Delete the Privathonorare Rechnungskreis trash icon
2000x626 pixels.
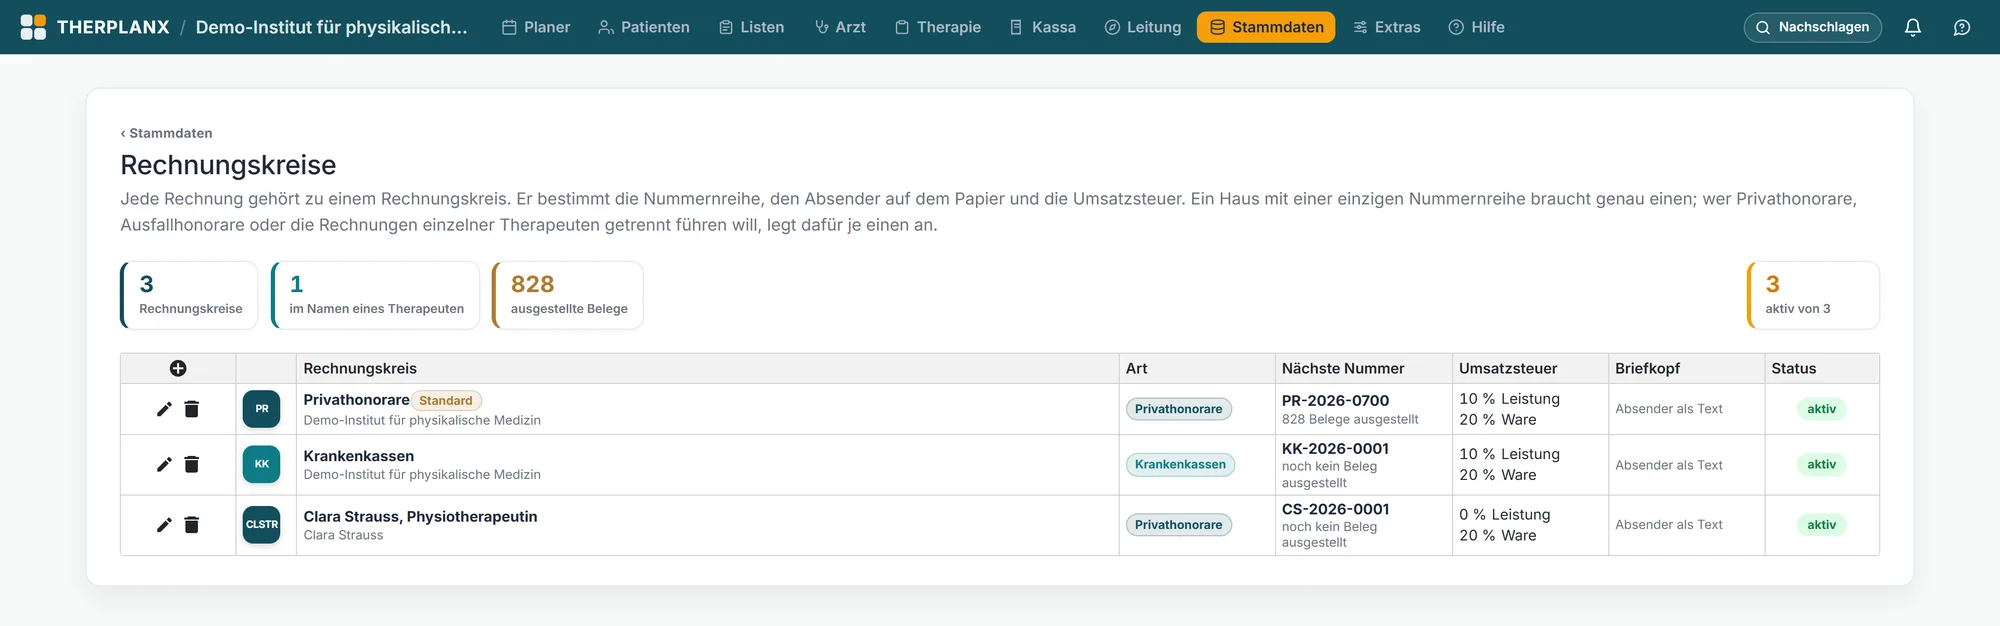(192, 409)
